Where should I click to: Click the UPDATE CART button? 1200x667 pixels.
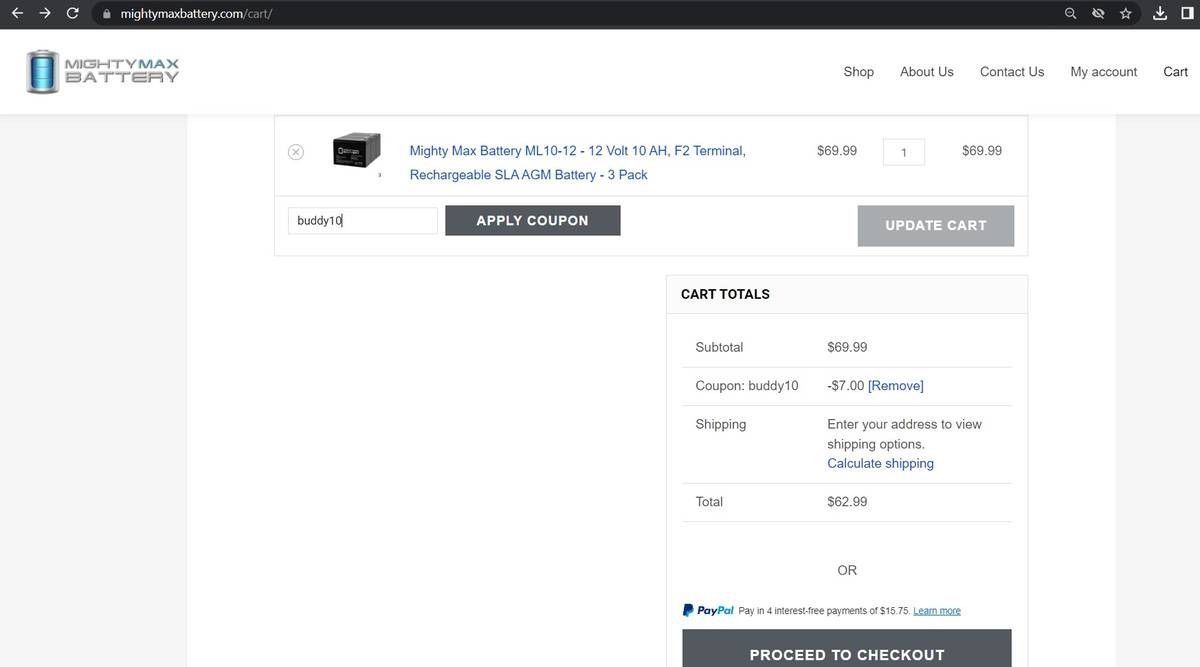point(936,226)
